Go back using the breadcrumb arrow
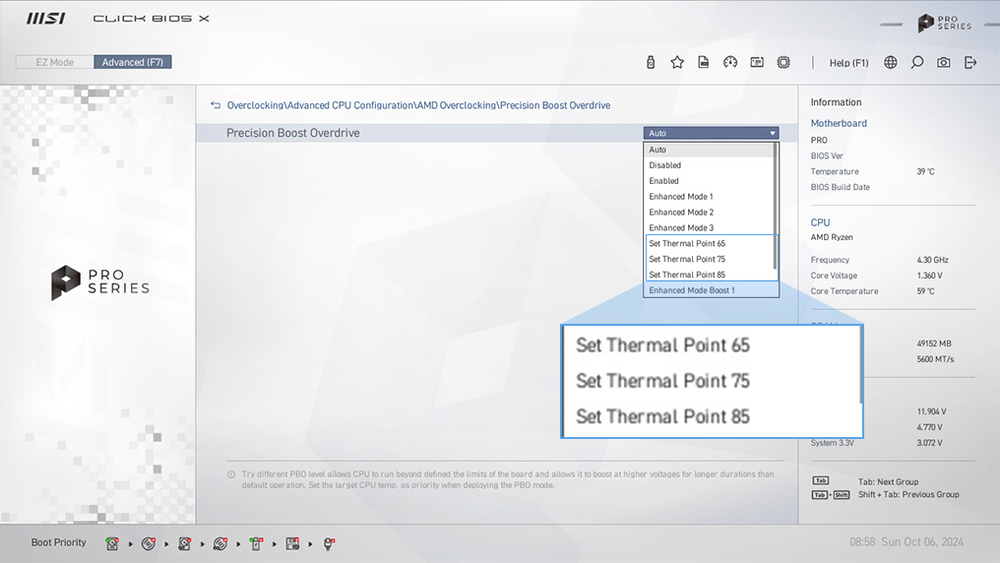Screen dimensions: 1000x563 [x=215, y=105]
